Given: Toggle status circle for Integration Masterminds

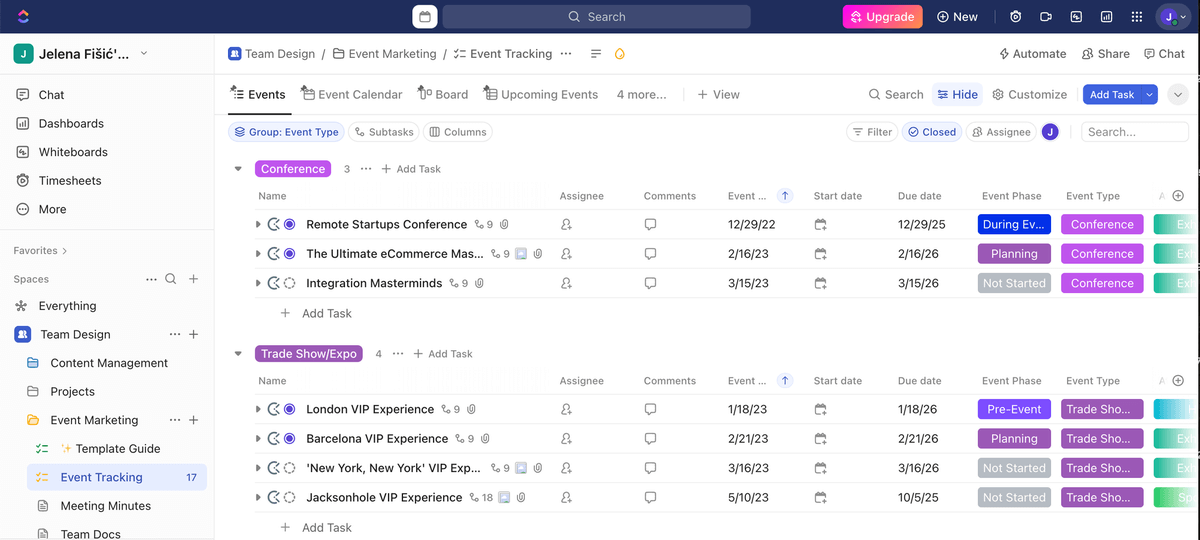Looking at the screenshot, I should (290, 283).
